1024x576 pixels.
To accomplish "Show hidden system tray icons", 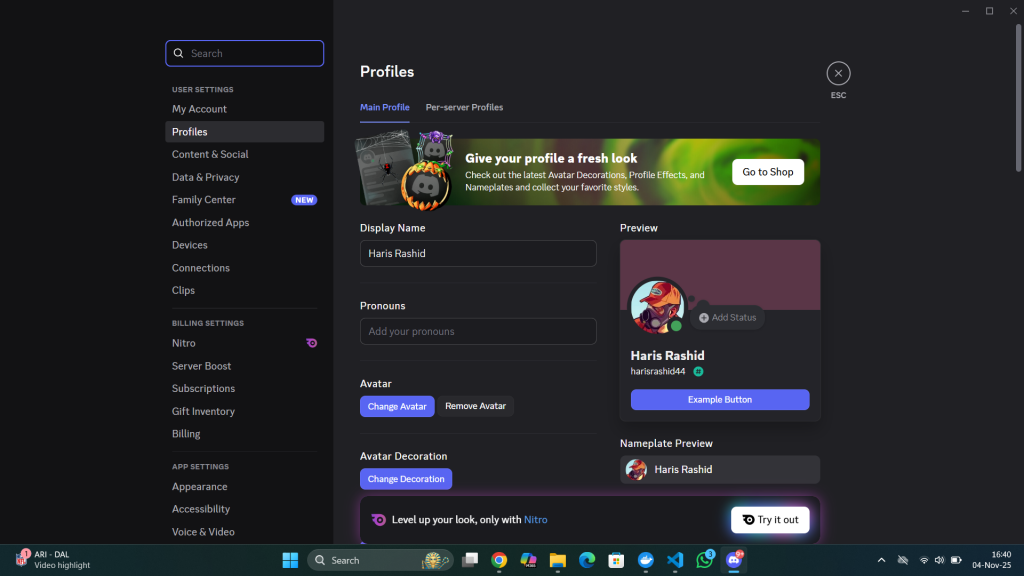I will point(881,560).
